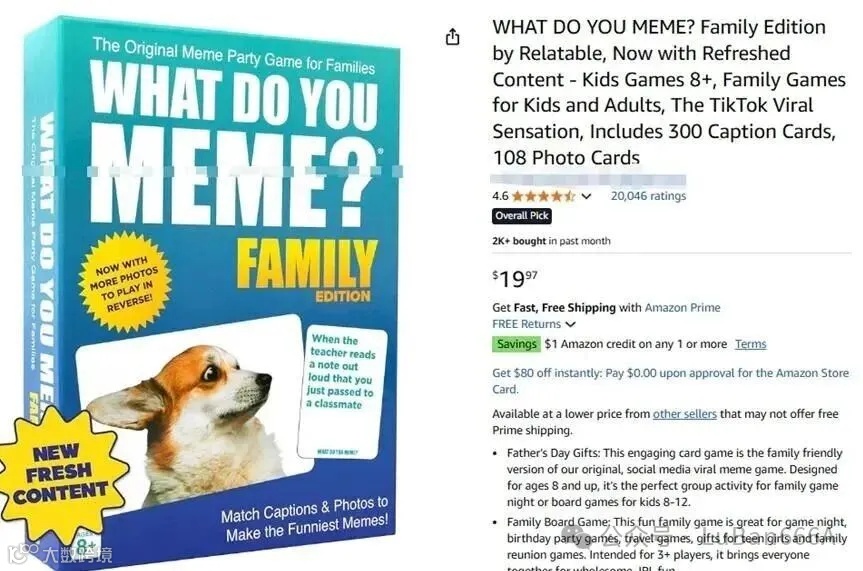The image size is (863, 571).
Task: Click the FREE Returns text
Action: pyautogui.click(x=527, y=324)
